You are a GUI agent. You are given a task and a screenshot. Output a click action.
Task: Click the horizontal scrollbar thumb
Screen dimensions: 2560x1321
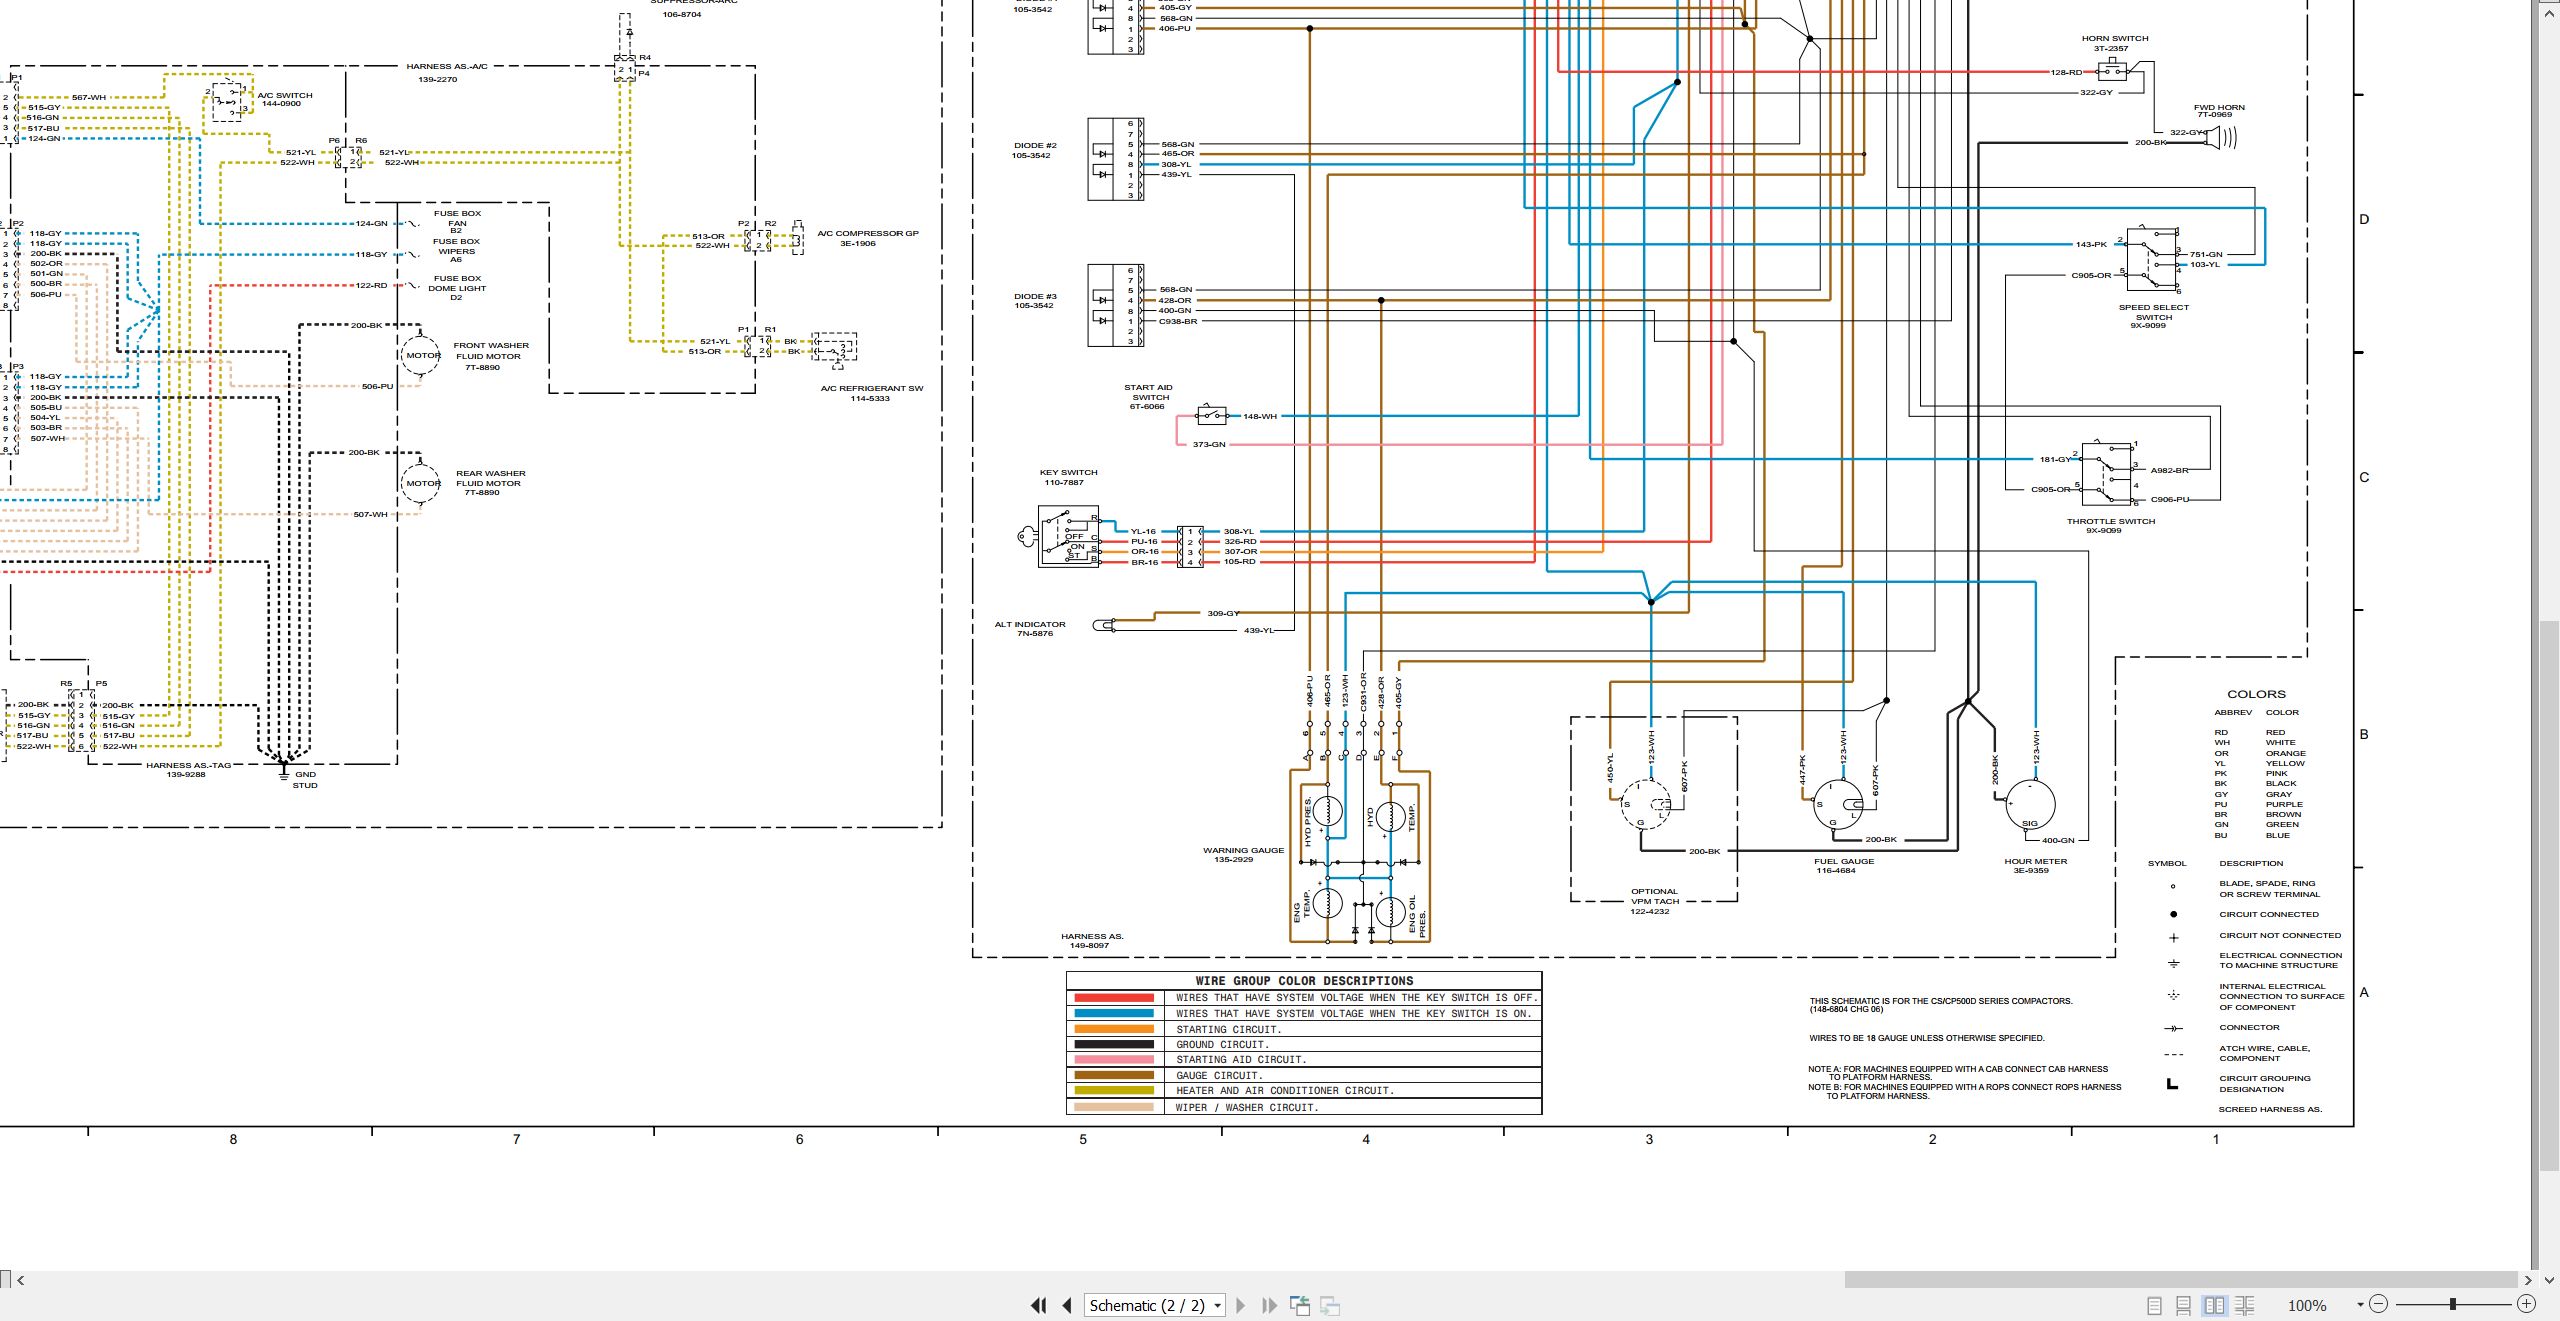pos(2180,1280)
